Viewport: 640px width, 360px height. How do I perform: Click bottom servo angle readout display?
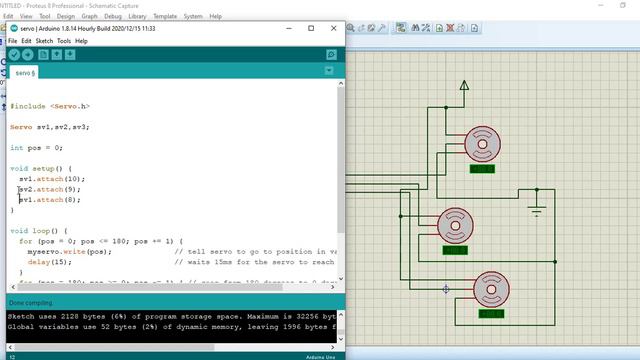[491, 314]
